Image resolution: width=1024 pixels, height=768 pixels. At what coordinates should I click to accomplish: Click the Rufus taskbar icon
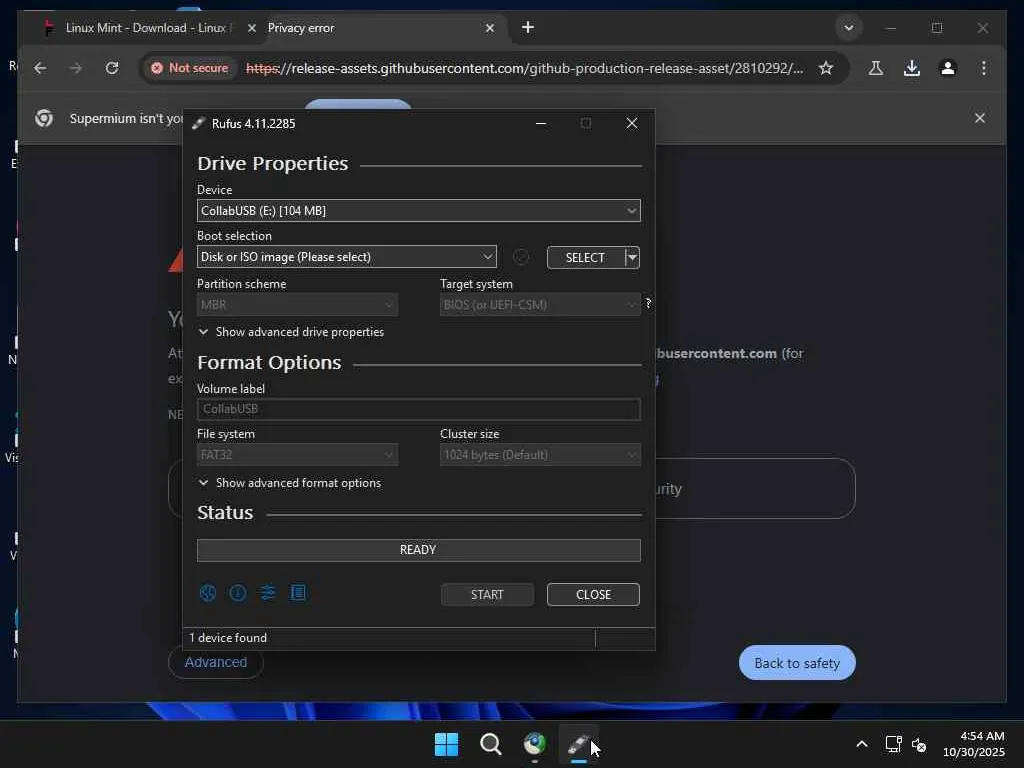click(579, 744)
